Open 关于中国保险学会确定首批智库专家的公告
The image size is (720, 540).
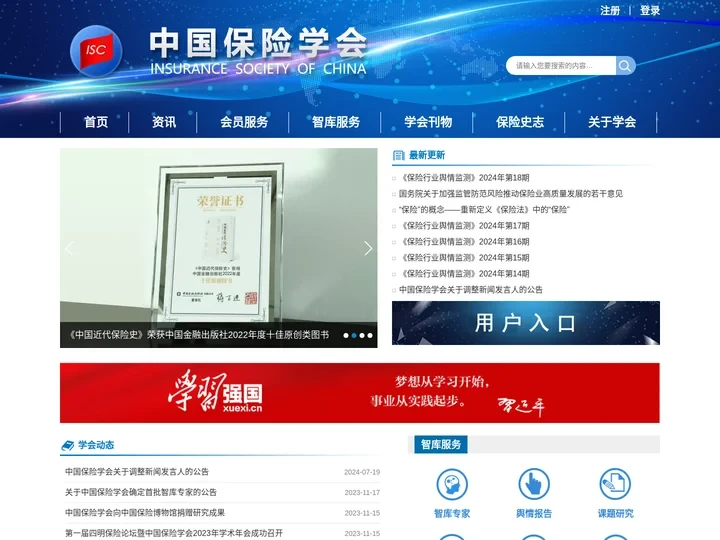[141, 492]
